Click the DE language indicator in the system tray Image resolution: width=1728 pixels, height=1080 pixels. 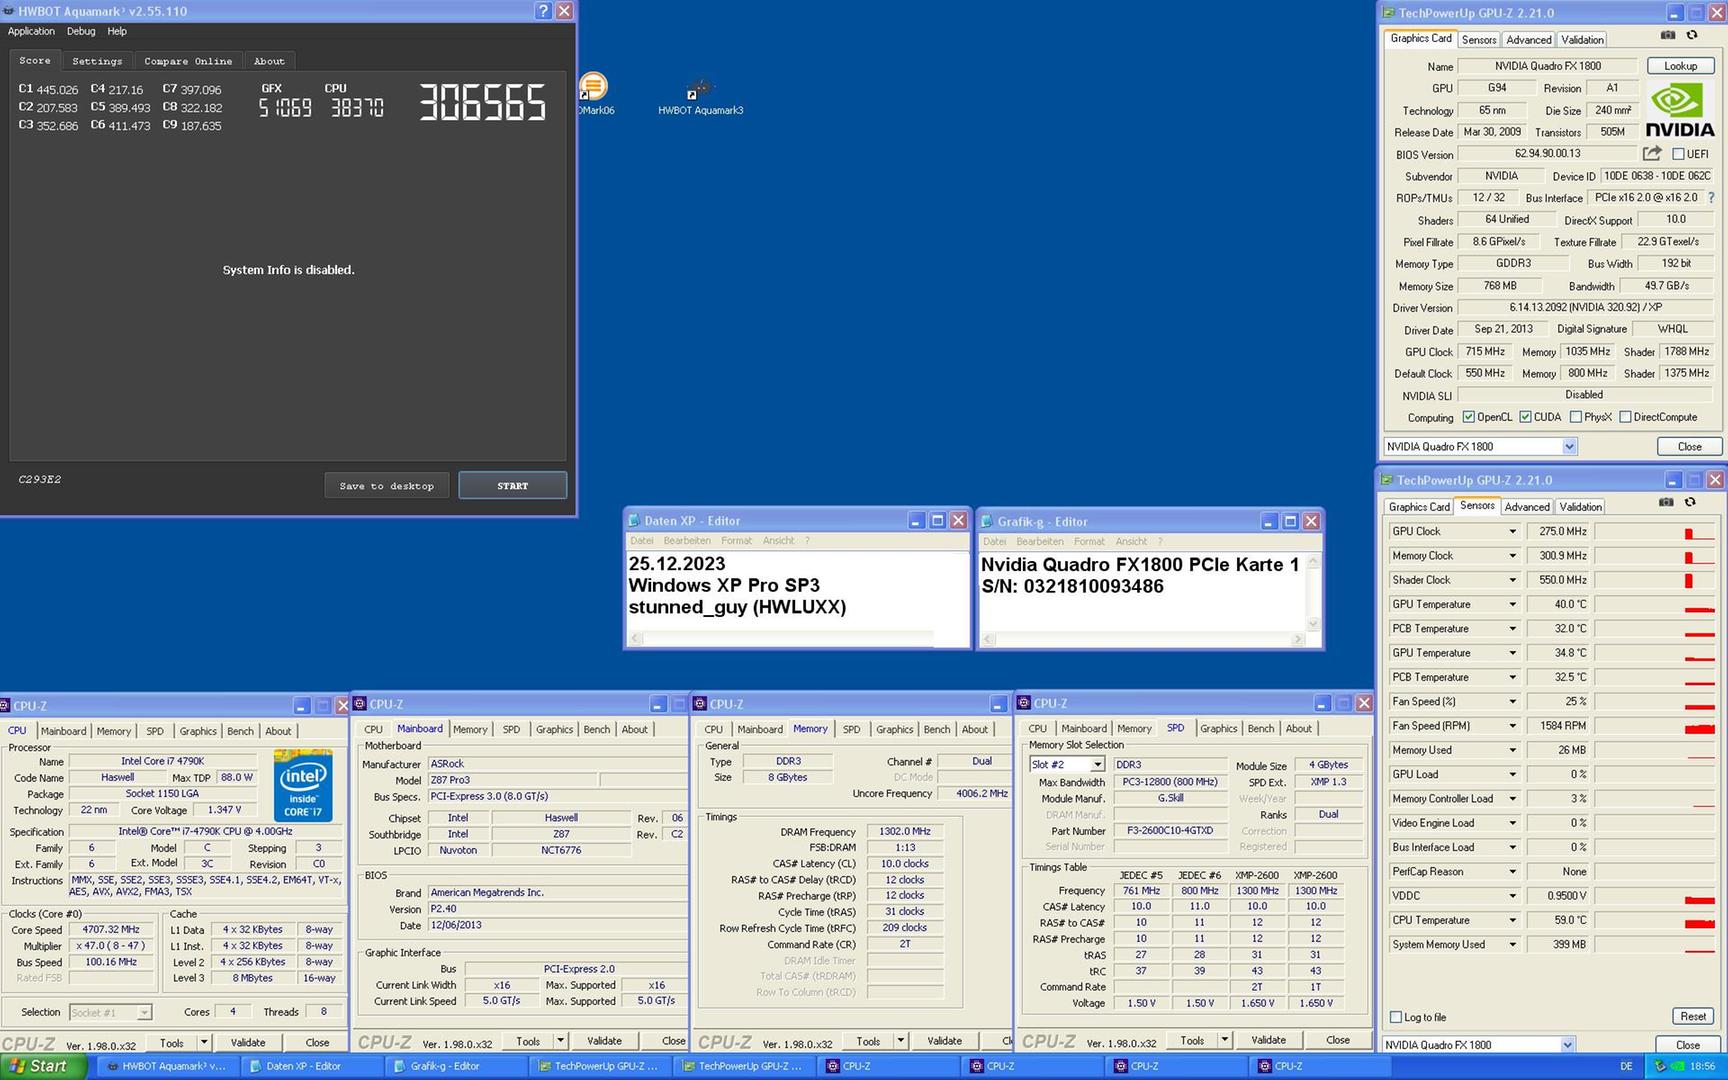1626,1066
